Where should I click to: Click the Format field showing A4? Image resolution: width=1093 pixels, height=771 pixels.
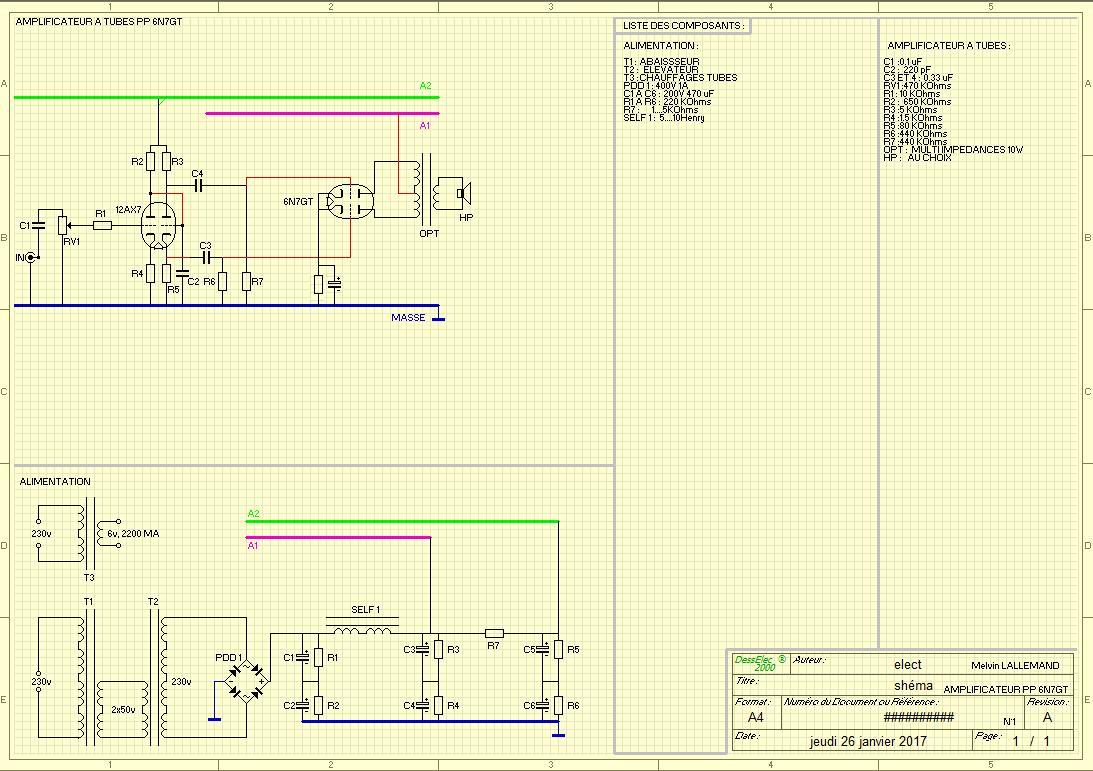tap(755, 717)
